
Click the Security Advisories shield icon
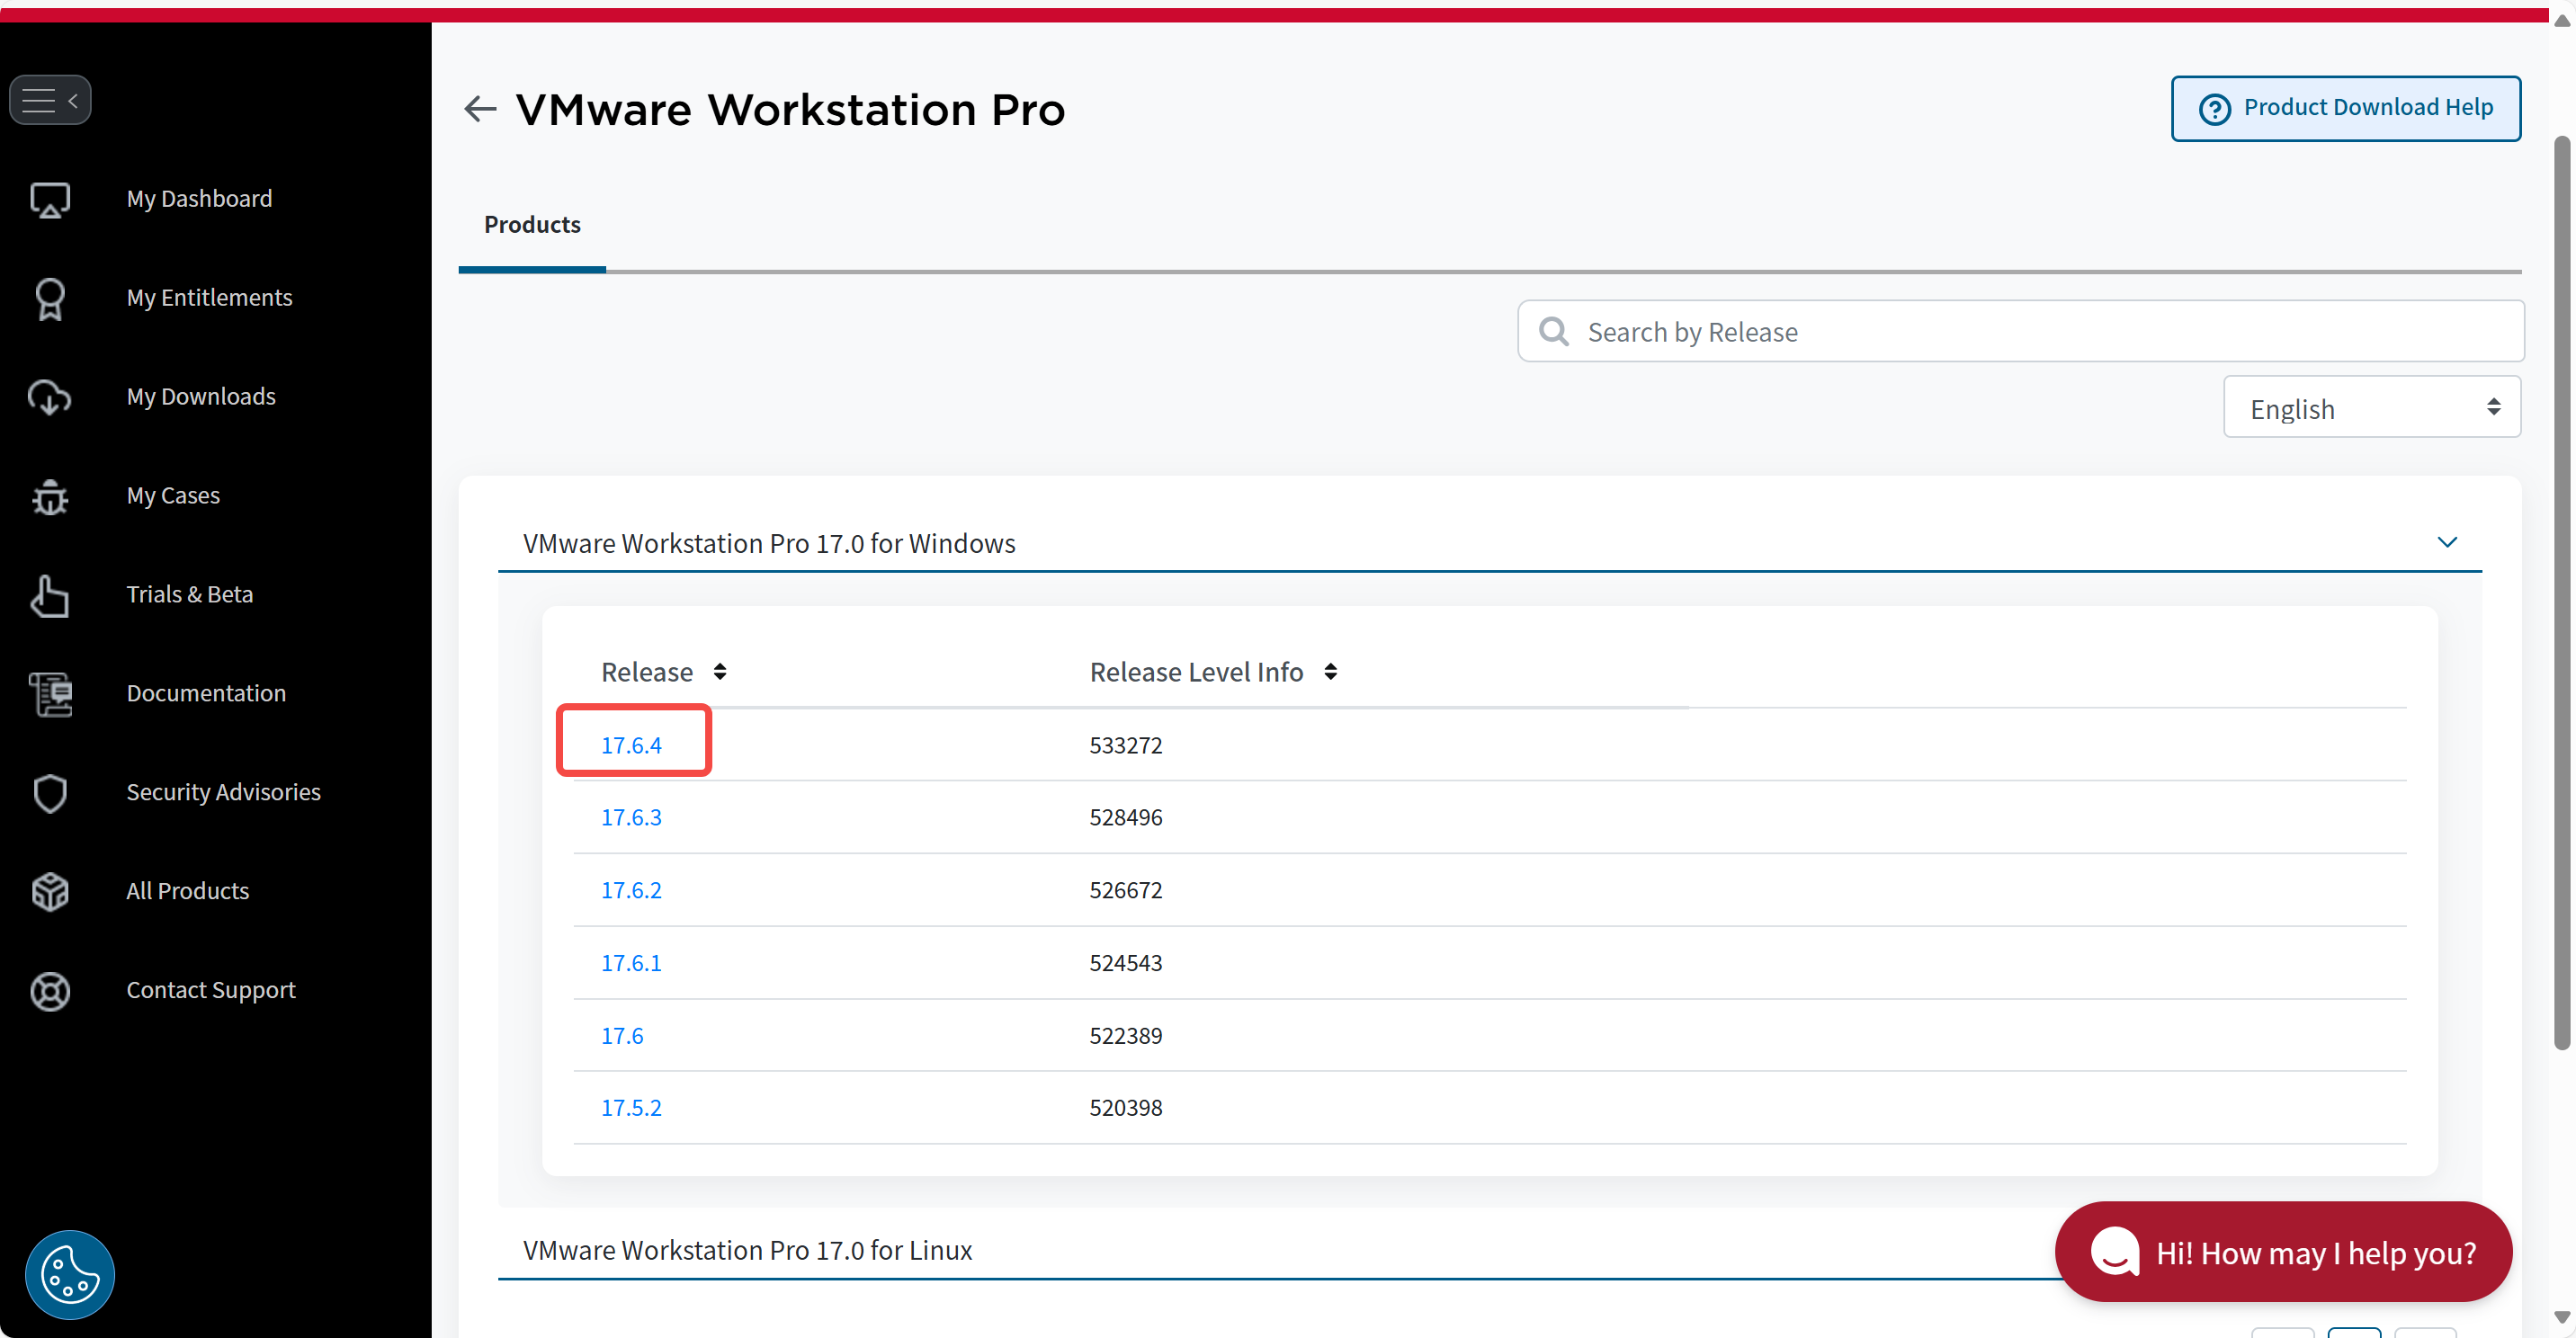pyautogui.click(x=50, y=793)
